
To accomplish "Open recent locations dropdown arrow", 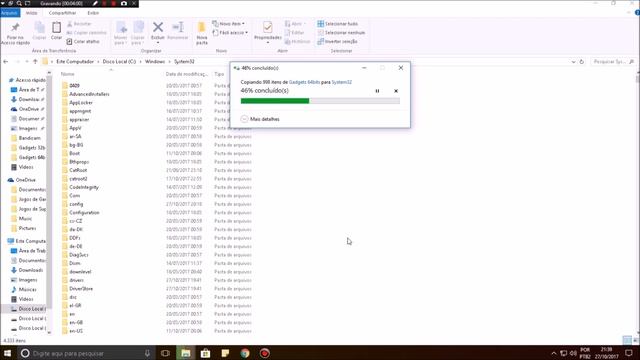I will [x=27, y=62].
